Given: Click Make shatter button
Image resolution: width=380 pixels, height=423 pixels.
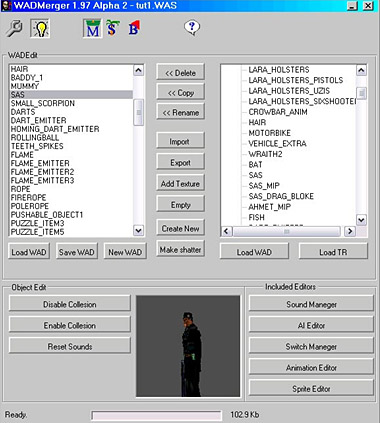Looking at the screenshot, I should pos(180,249).
